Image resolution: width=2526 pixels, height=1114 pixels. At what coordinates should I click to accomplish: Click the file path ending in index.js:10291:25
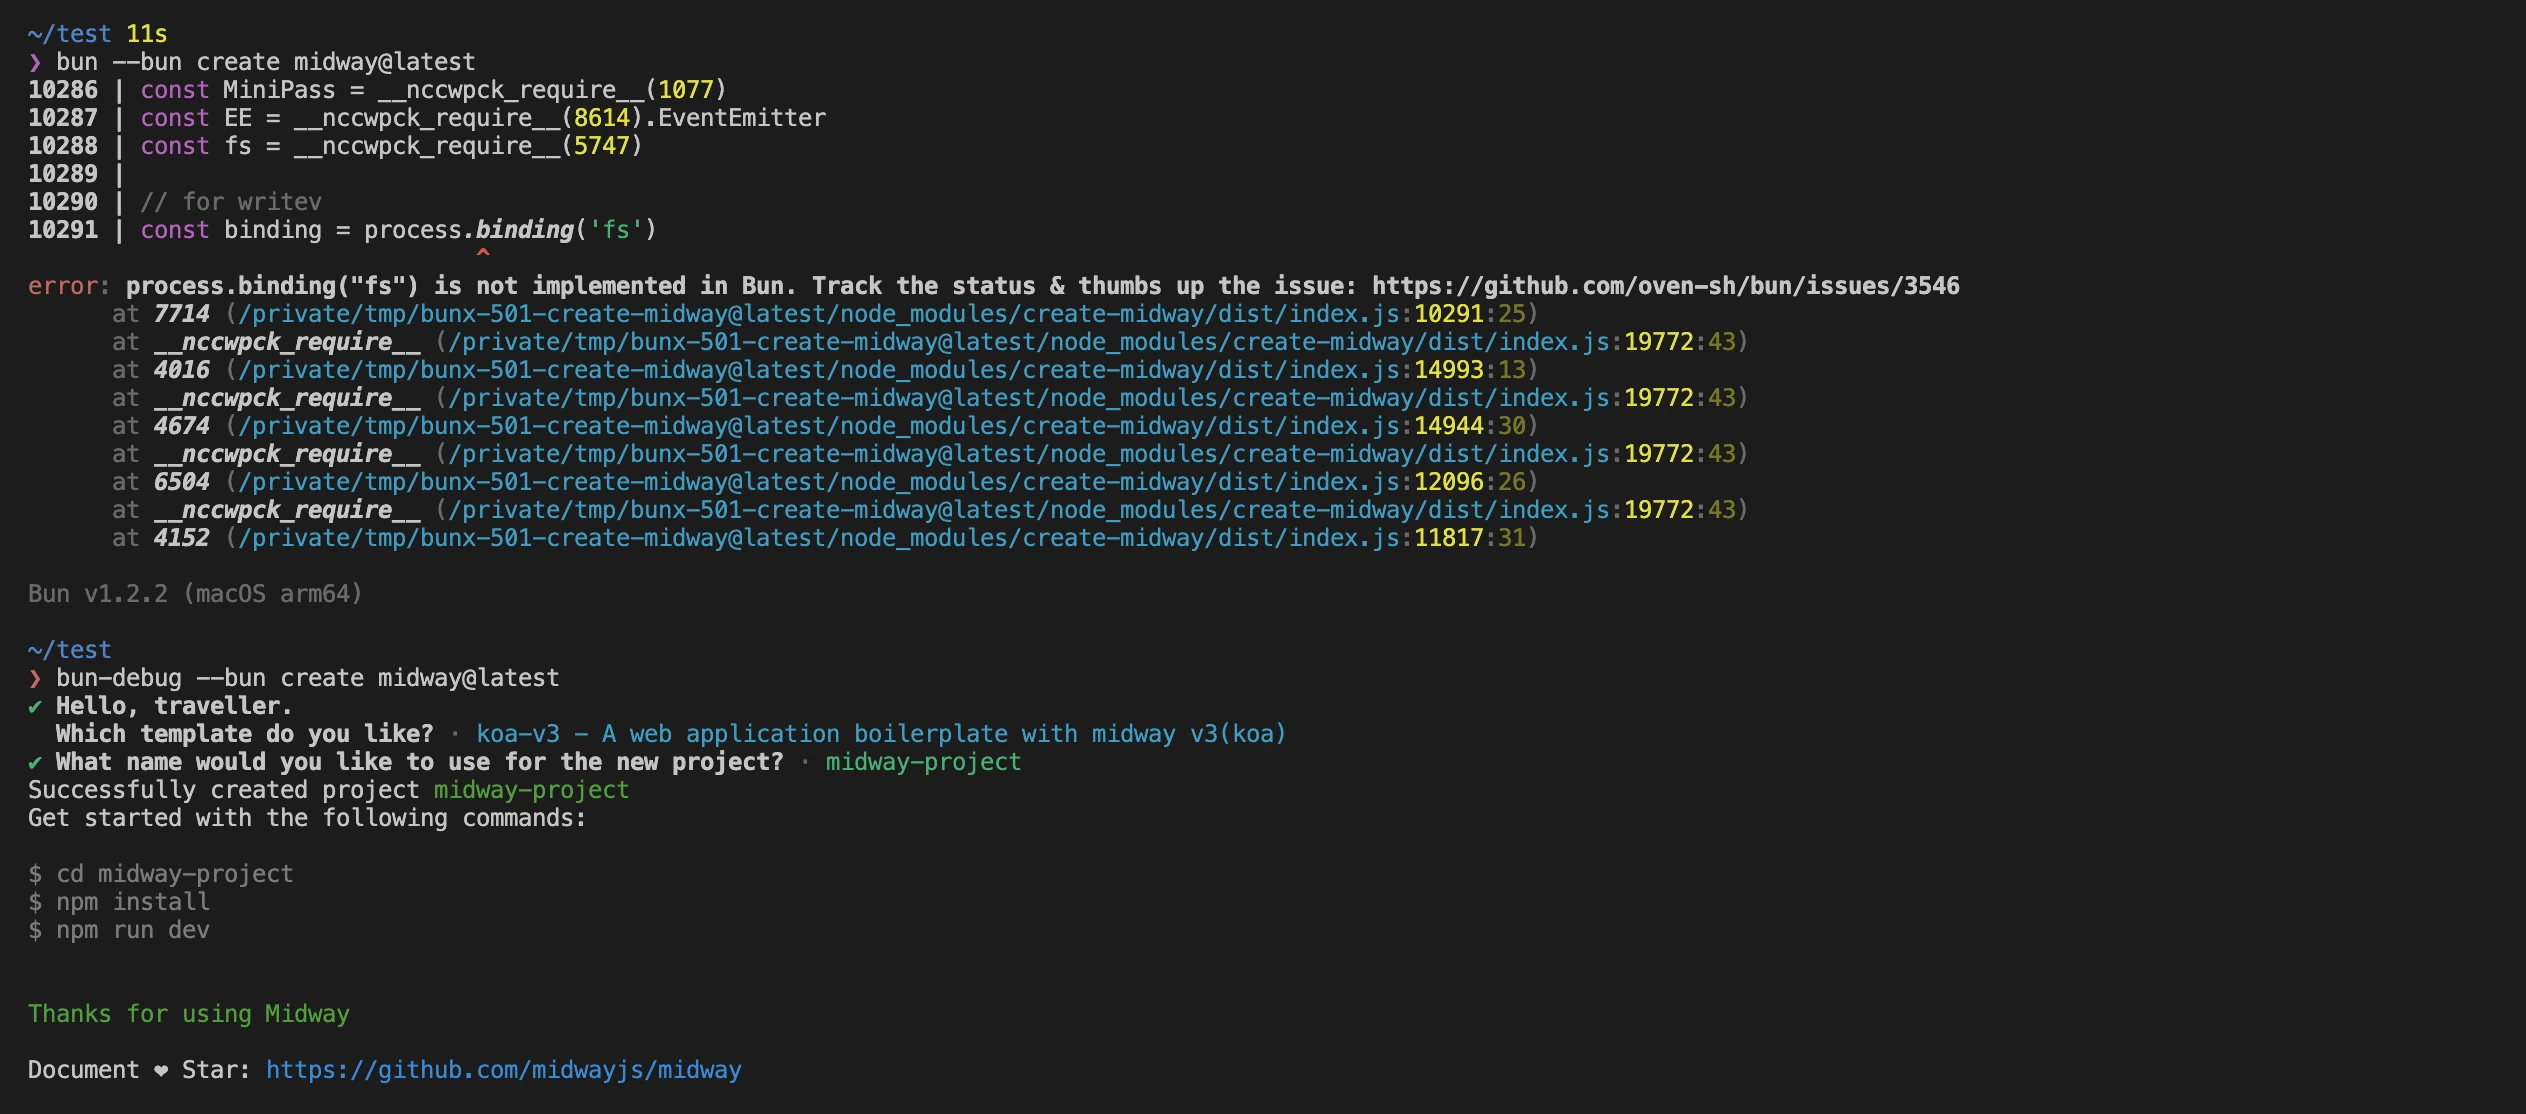(x=881, y=314)
